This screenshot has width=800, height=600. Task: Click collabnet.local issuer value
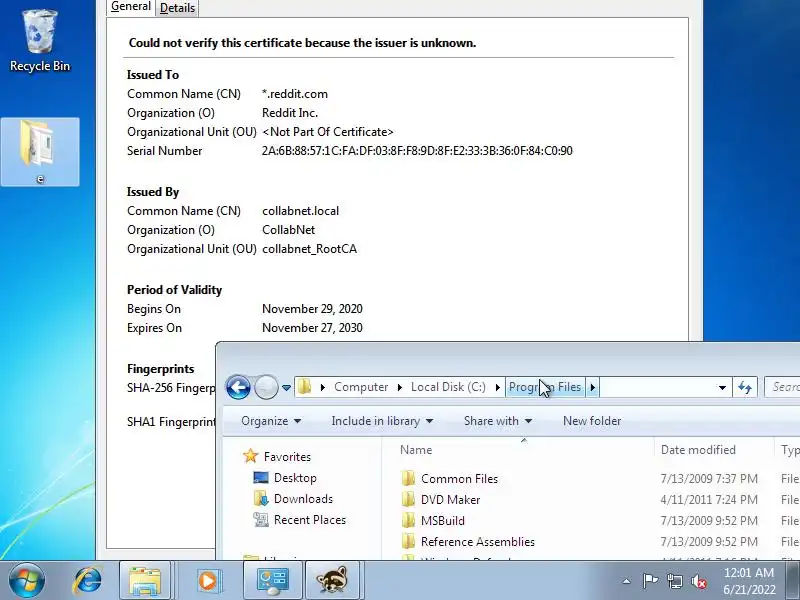(301, 211)
